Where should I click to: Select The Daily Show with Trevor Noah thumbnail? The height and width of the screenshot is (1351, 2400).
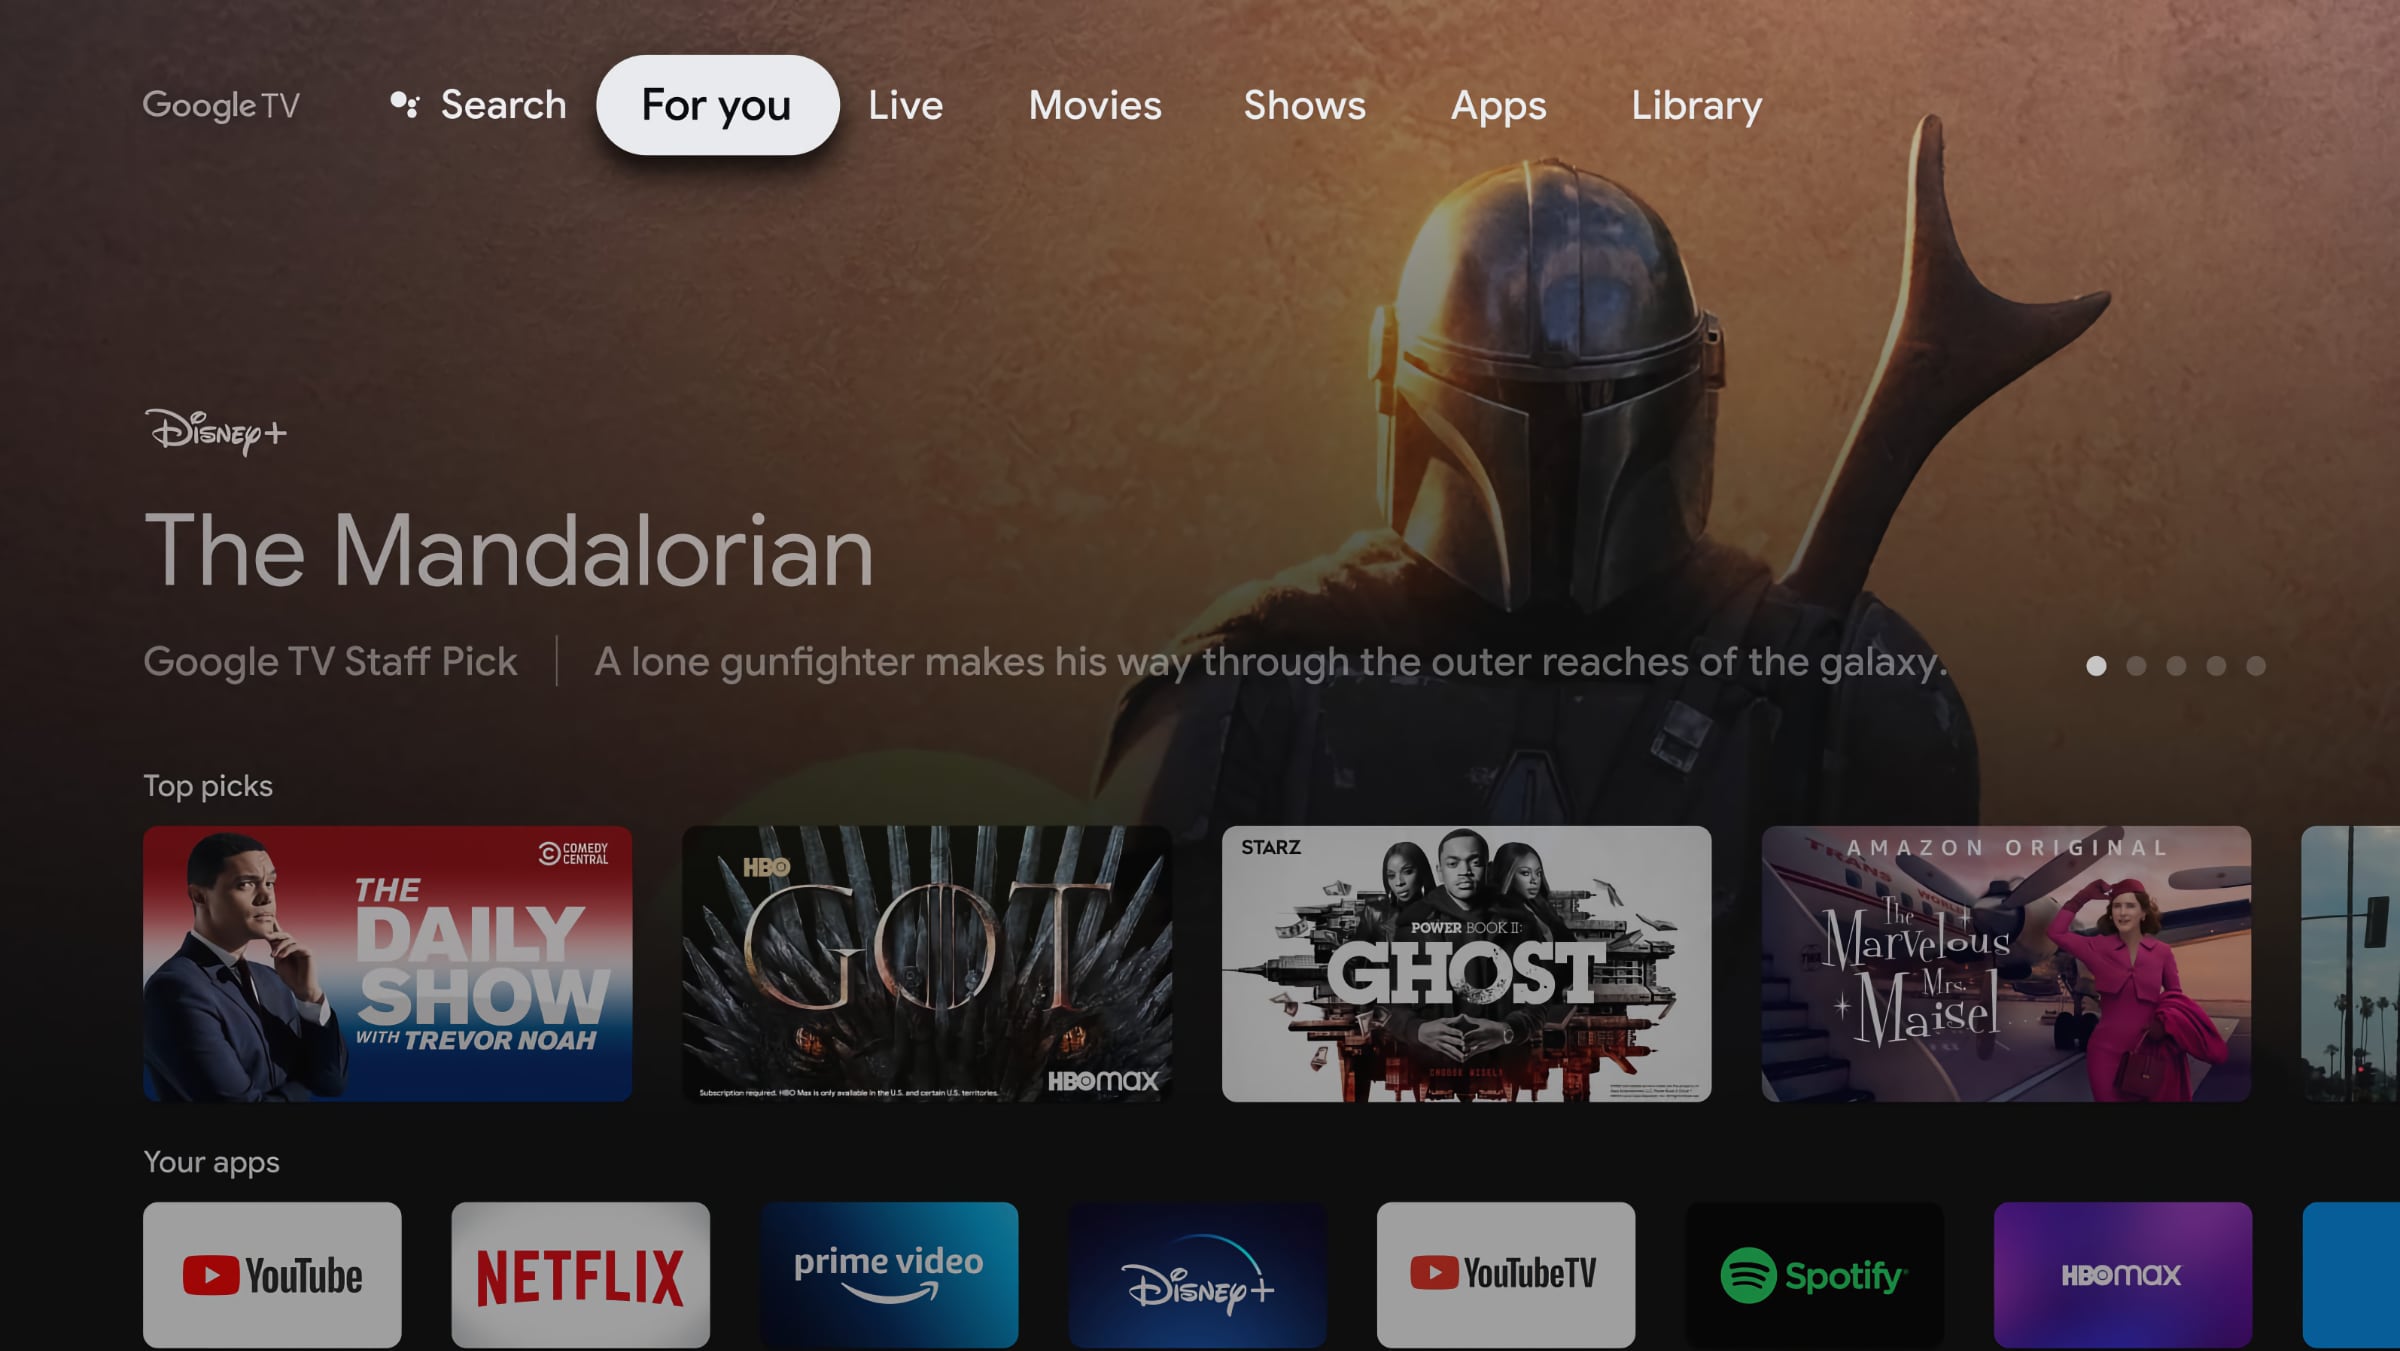coord(387,964)
